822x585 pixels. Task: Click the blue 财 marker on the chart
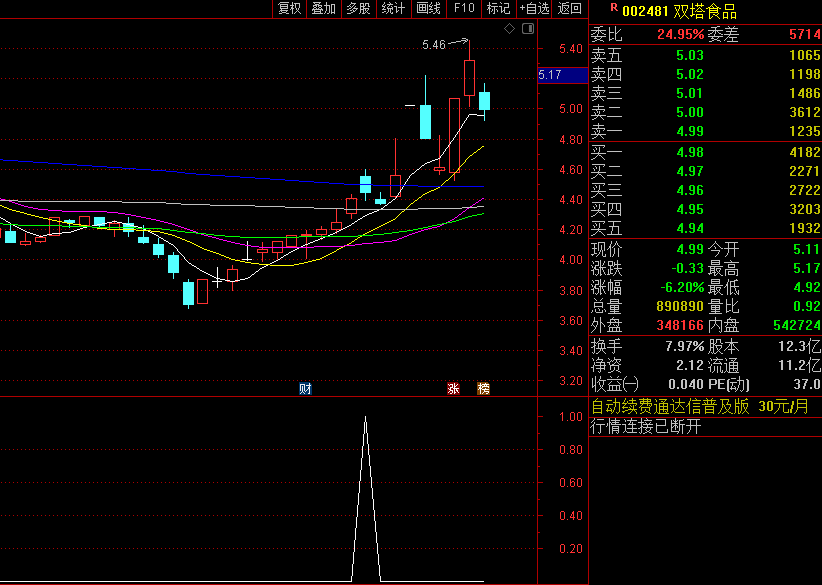(305, 388)
